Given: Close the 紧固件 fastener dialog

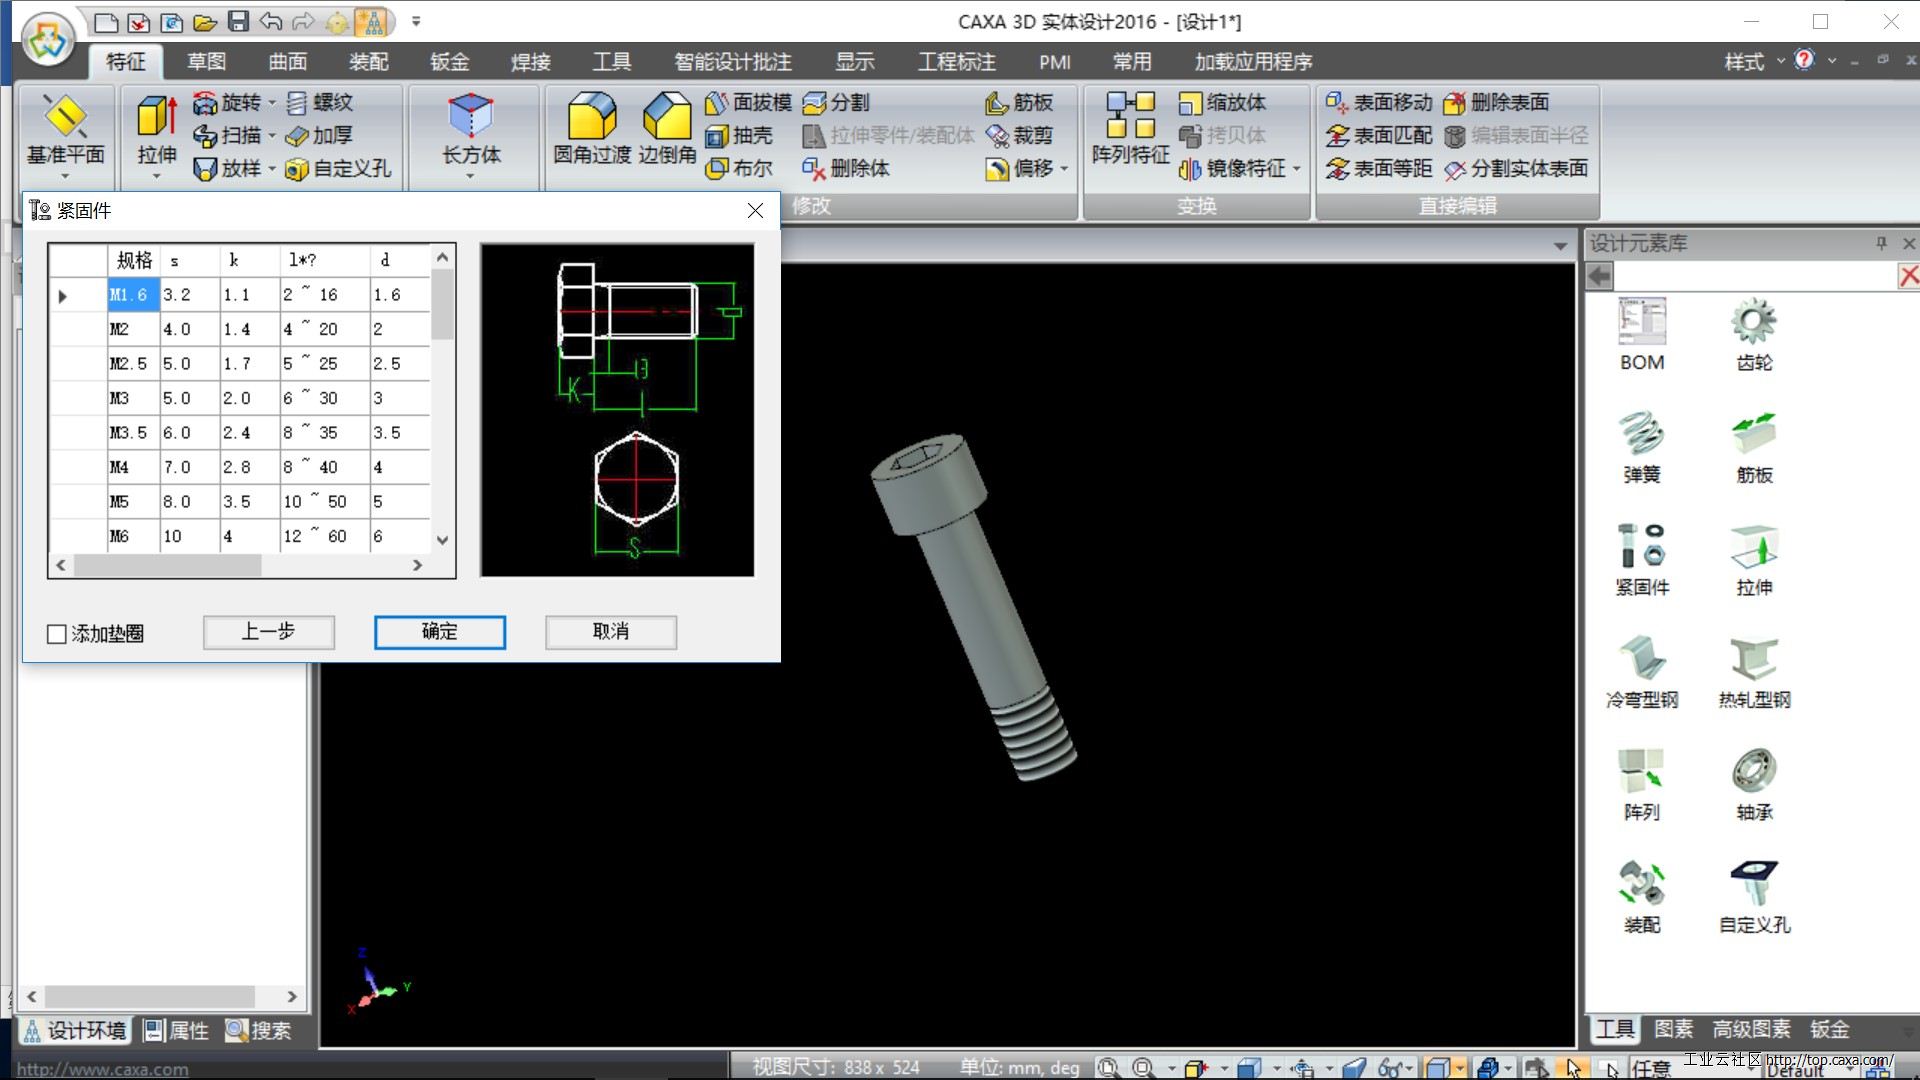Looking at the screenshot, I should point(756,210).
